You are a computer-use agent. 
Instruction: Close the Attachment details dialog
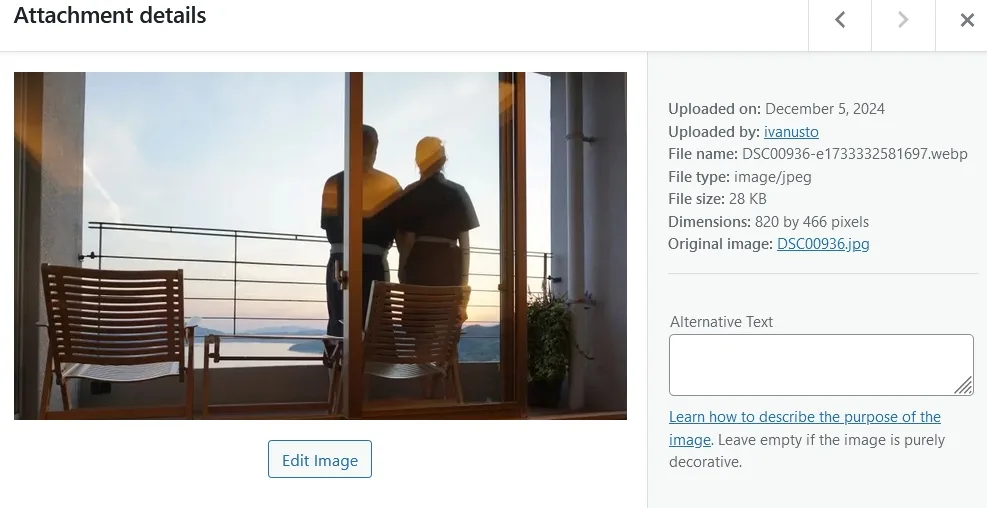click(x=967, y=20)
